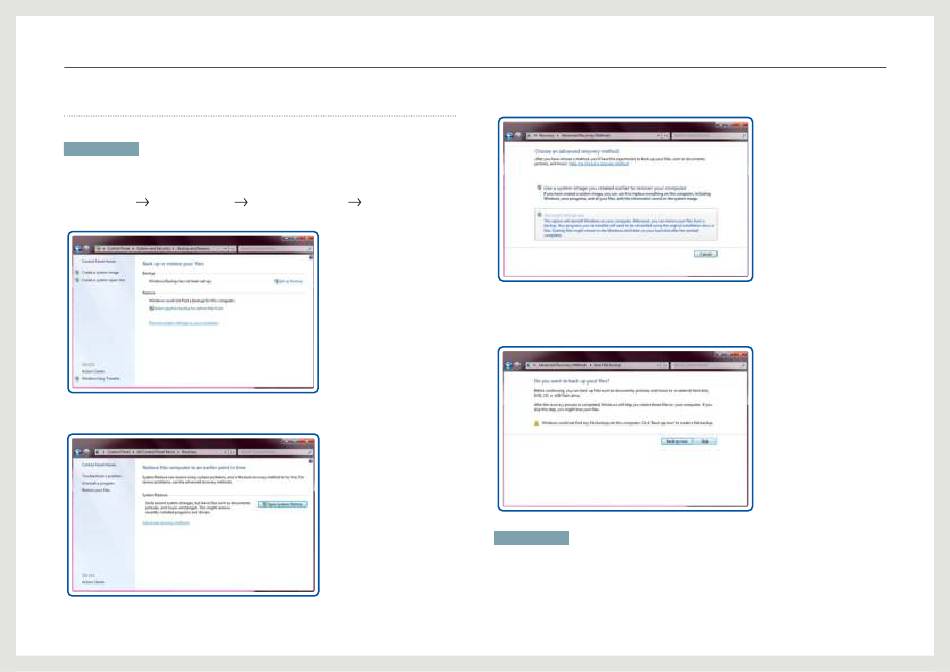This screenshot has height=672, width=950.
Task: Click All Control Panel Items breadcrumb in Recovery window
Action: point(155,452)
